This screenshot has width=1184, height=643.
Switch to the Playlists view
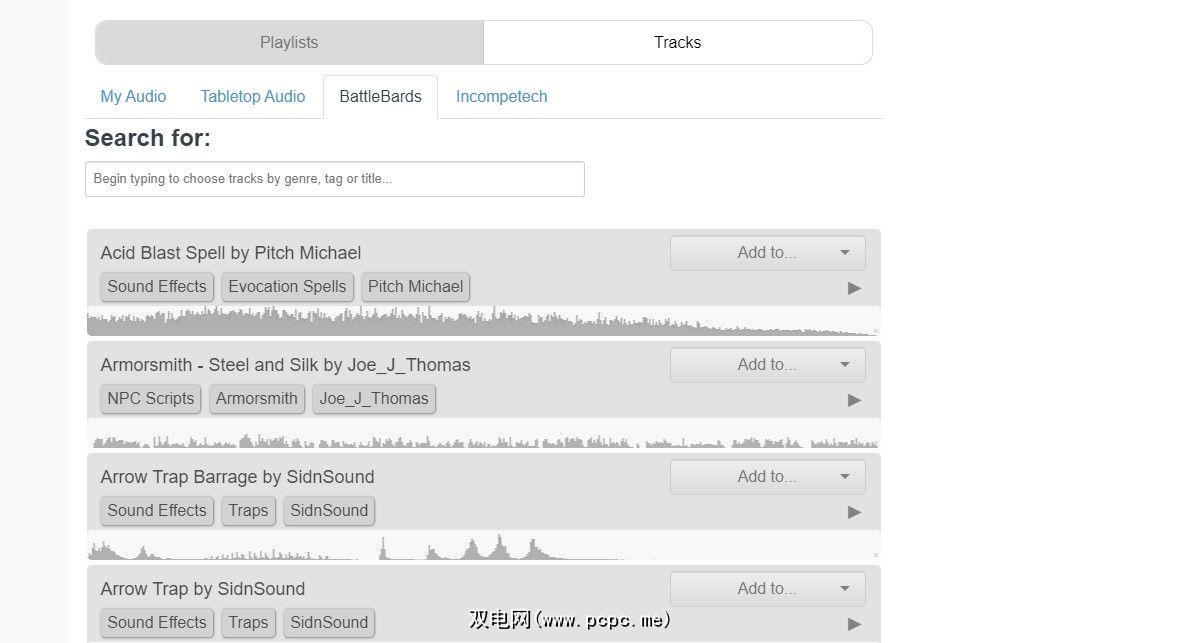[x=289, y=42]
